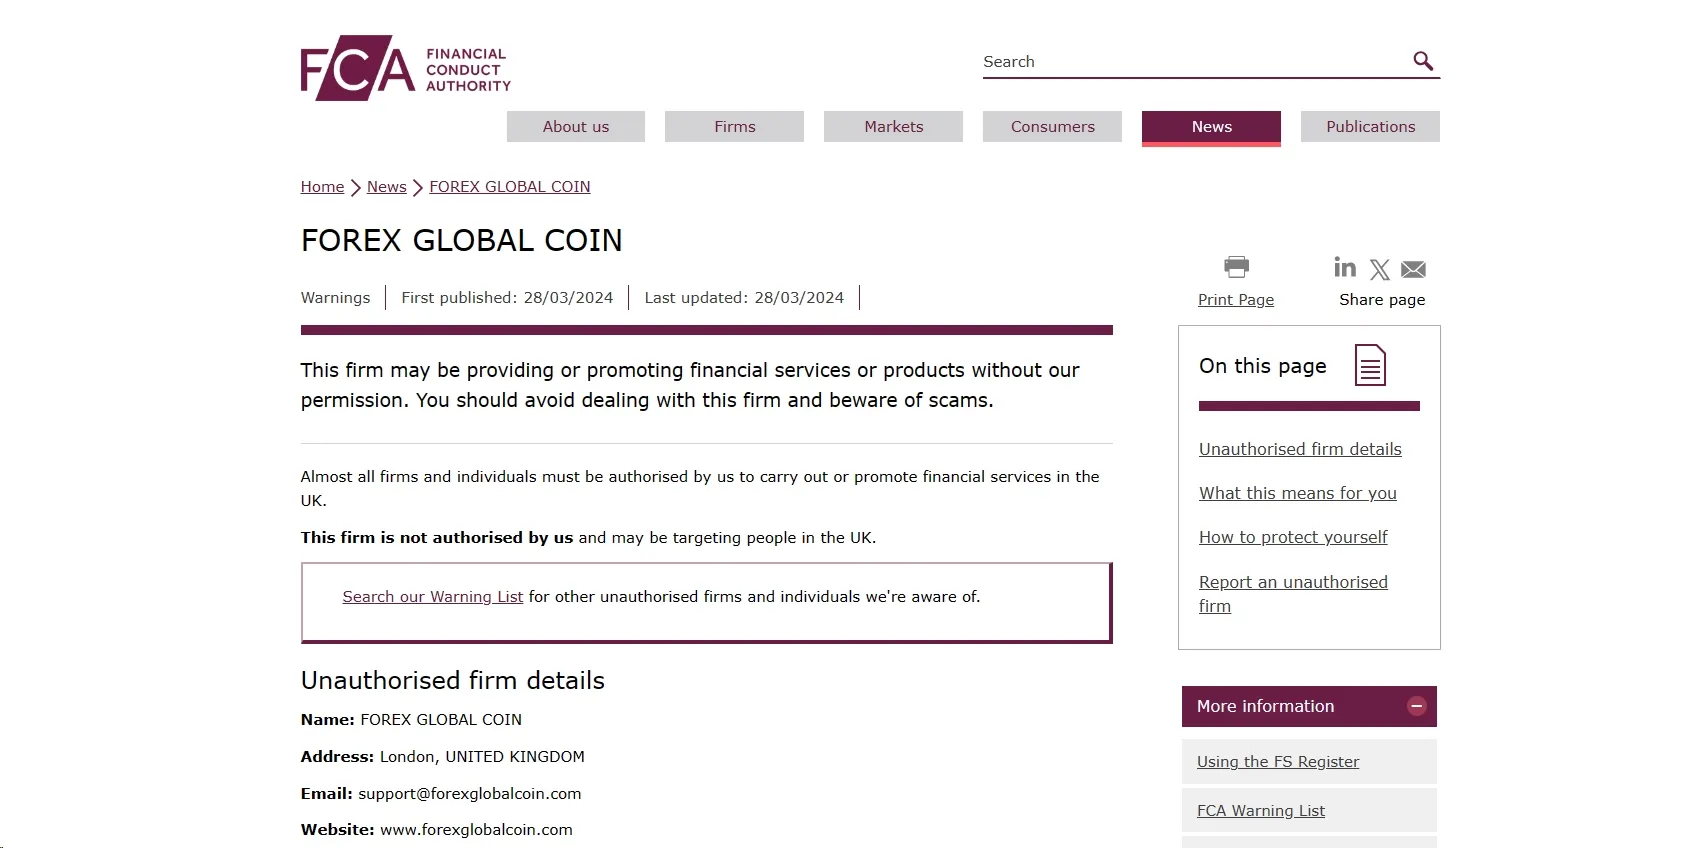Click the First published date text
This screenshot has width=1707, height=848.
coord(507,298)
